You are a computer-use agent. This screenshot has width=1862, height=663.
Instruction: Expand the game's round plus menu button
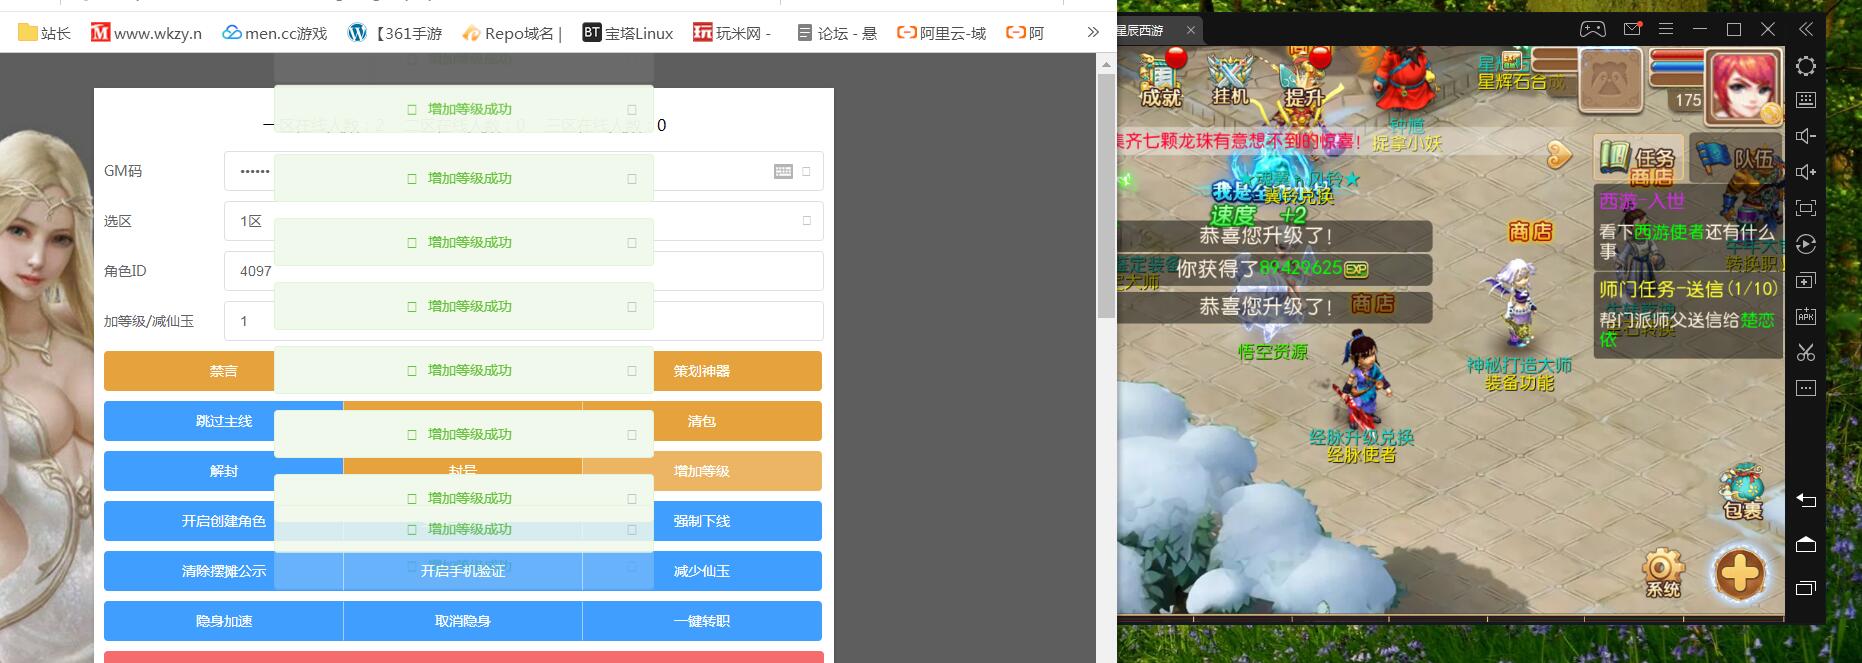(x=1739, y=574)
